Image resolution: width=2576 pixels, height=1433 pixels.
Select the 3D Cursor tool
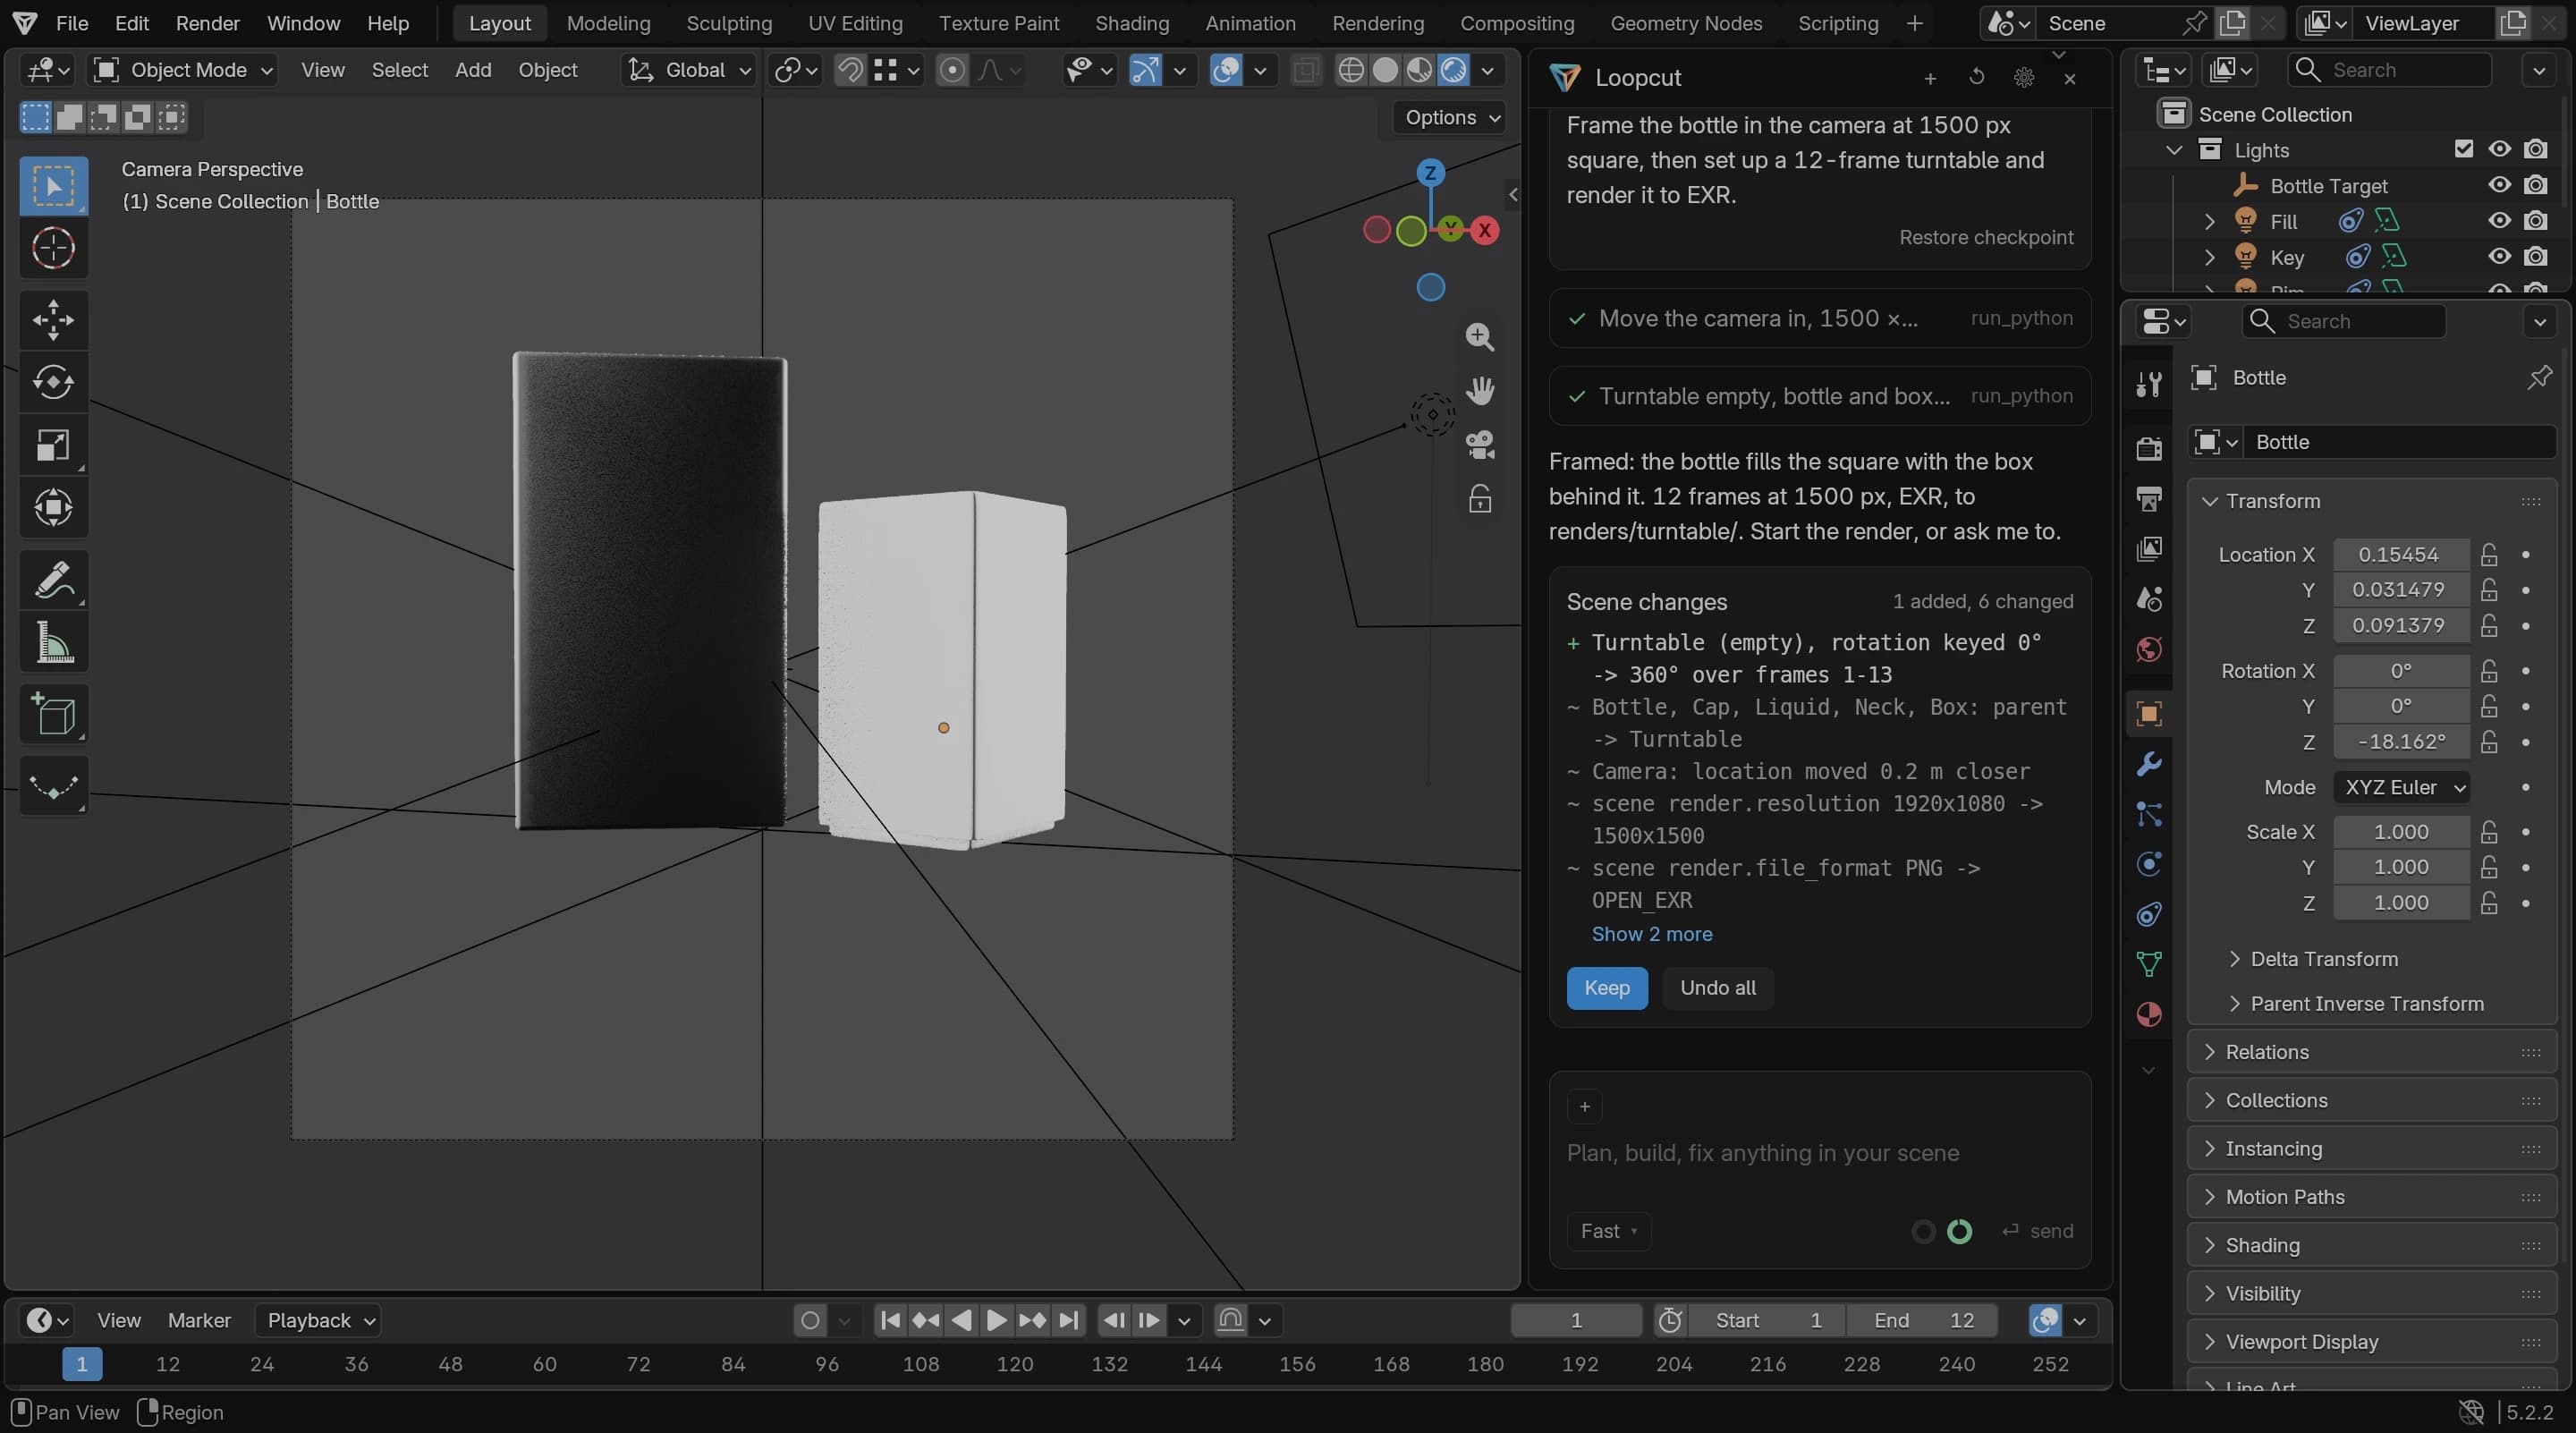point(53,248)
